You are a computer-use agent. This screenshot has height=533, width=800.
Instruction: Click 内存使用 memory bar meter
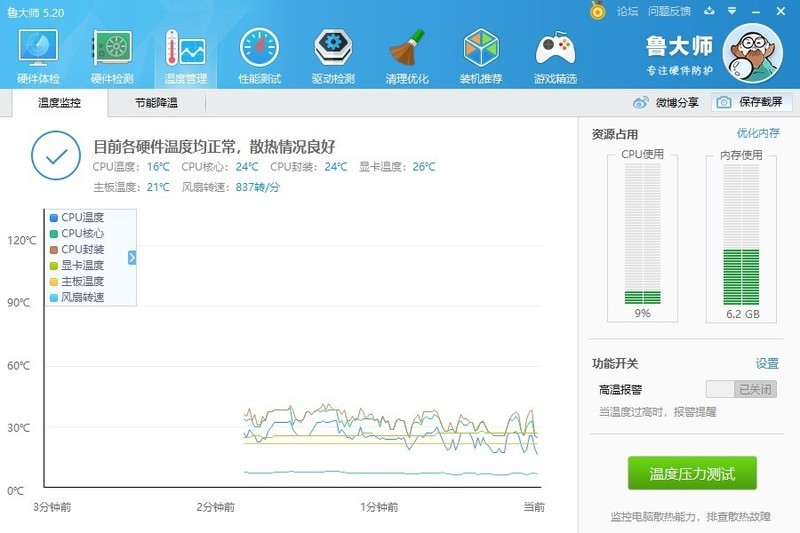tap(741, 234)
